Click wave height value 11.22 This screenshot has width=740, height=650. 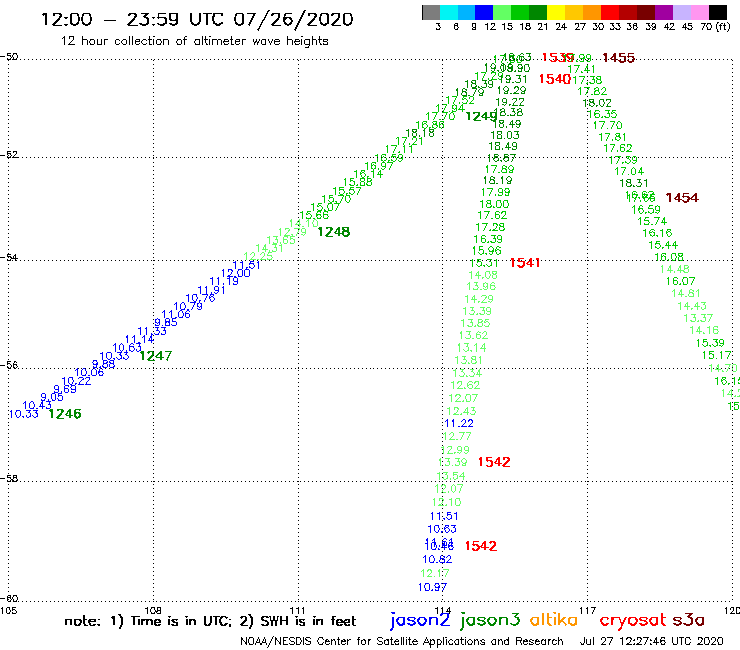[459, 423]
